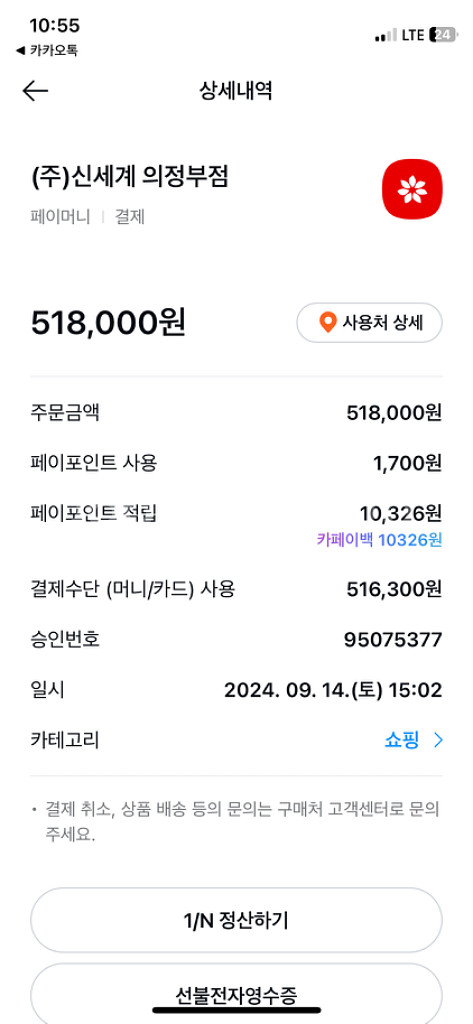Tap the LTE signal bars icon
This screenshot has width=473, height=1024.
[385, 36]
